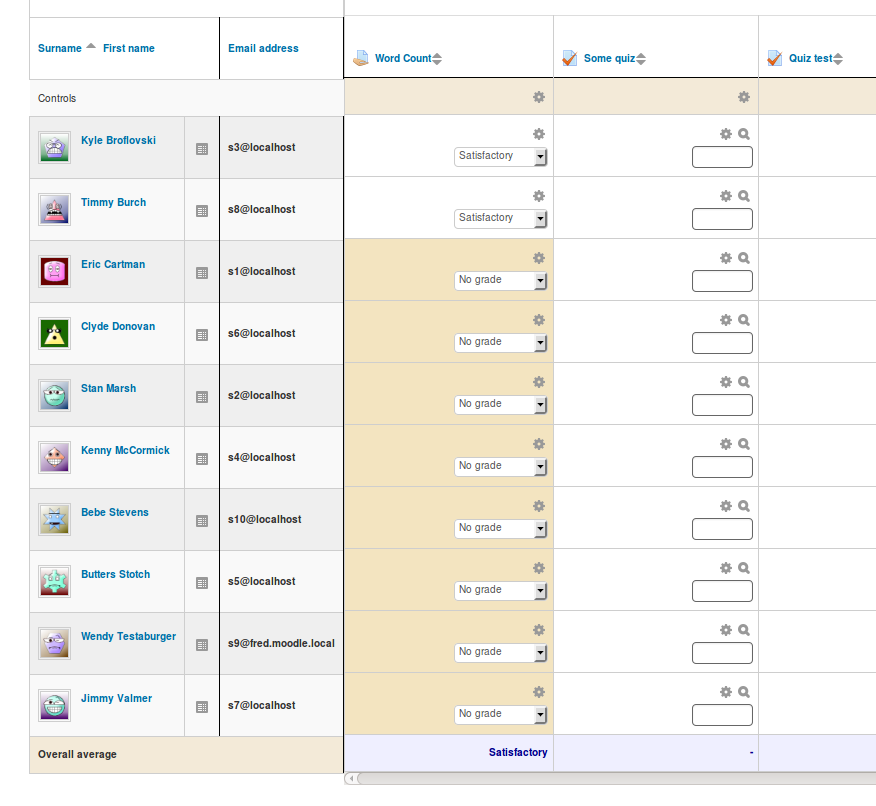Open Kenny McCormick's No grade dropdown
This screenshot has height=806, width=876.
(x=501, y=466)
